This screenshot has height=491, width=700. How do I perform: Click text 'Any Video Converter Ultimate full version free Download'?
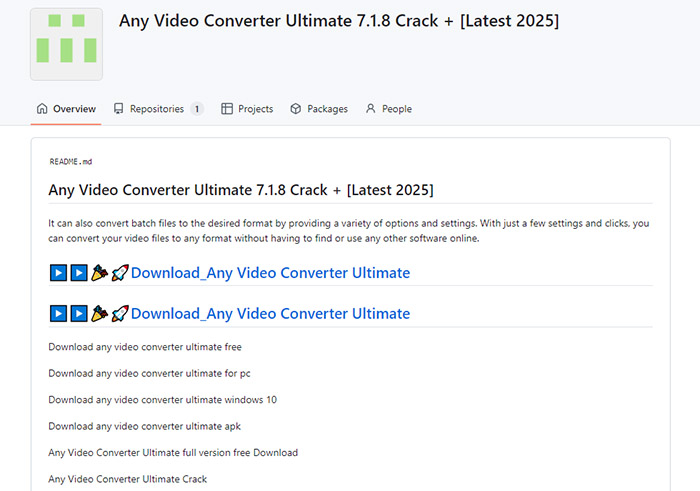click(173, 453)
